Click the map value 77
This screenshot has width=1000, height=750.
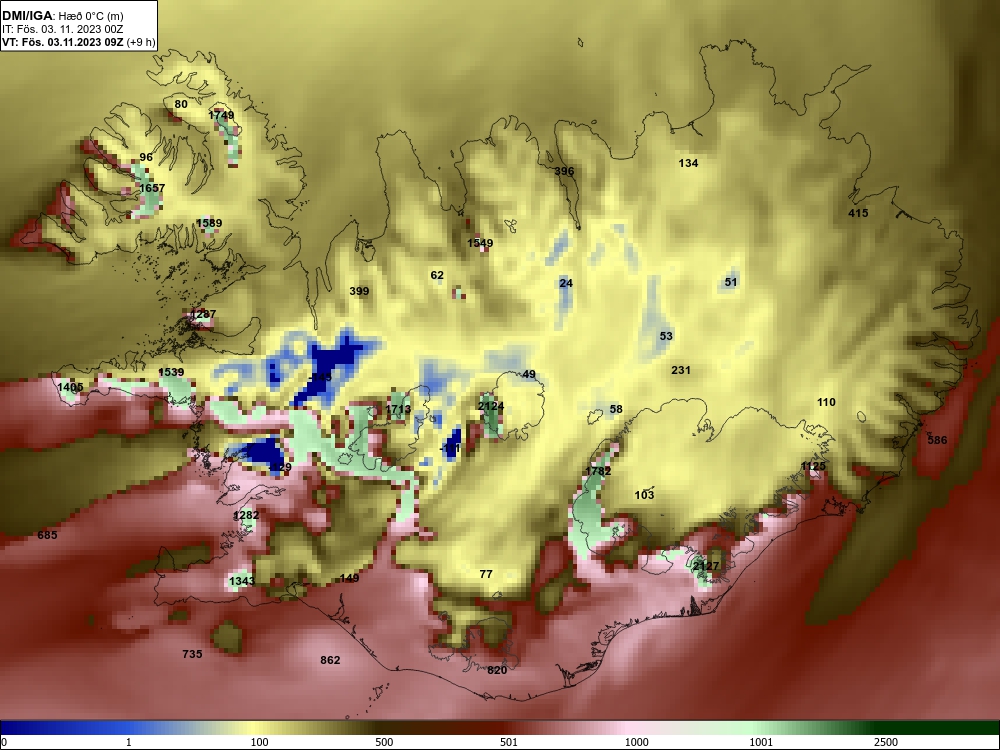pyautogui.click(x=486, y=575)
